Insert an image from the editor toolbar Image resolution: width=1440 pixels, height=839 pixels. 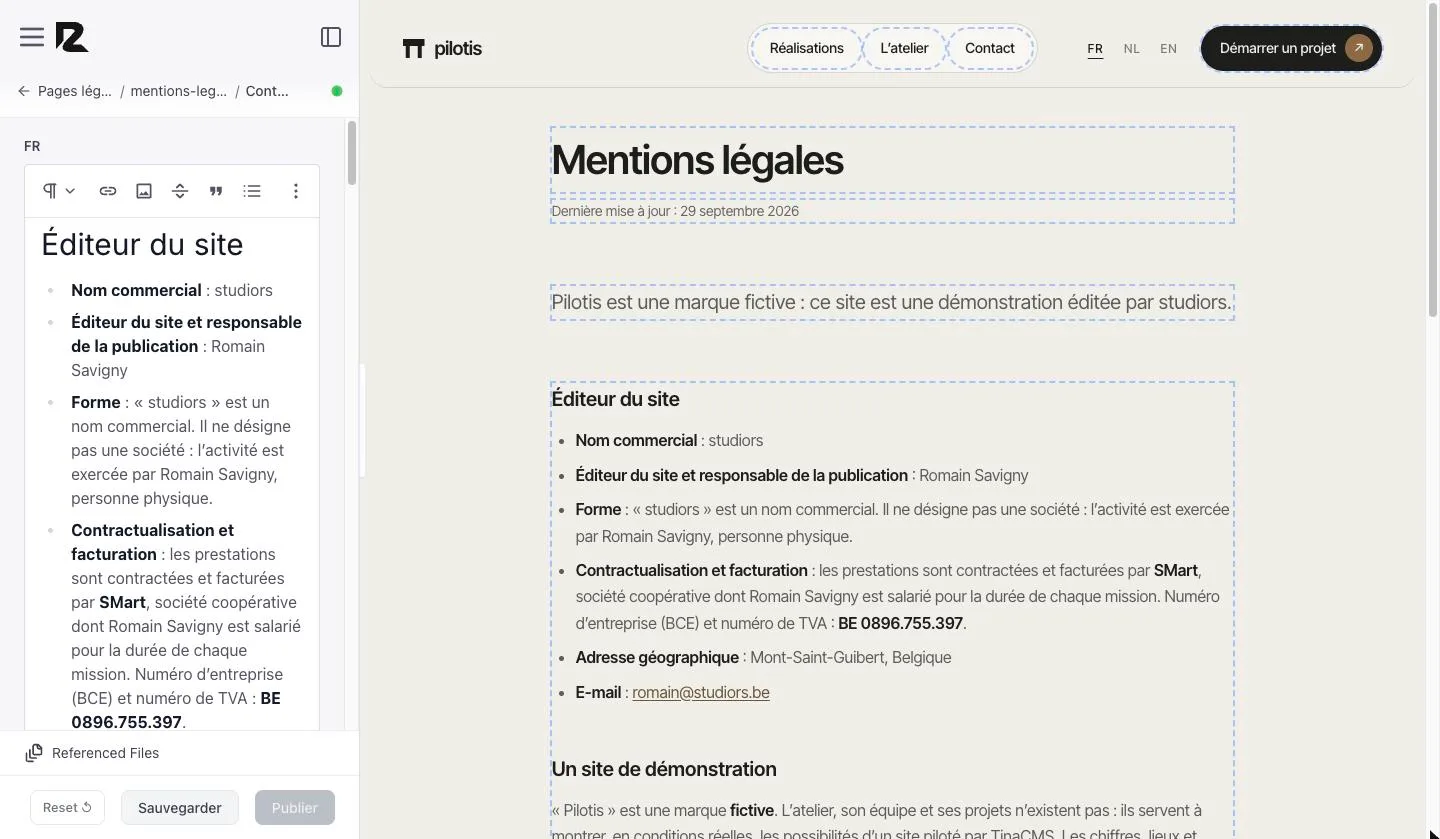point(144,191)
